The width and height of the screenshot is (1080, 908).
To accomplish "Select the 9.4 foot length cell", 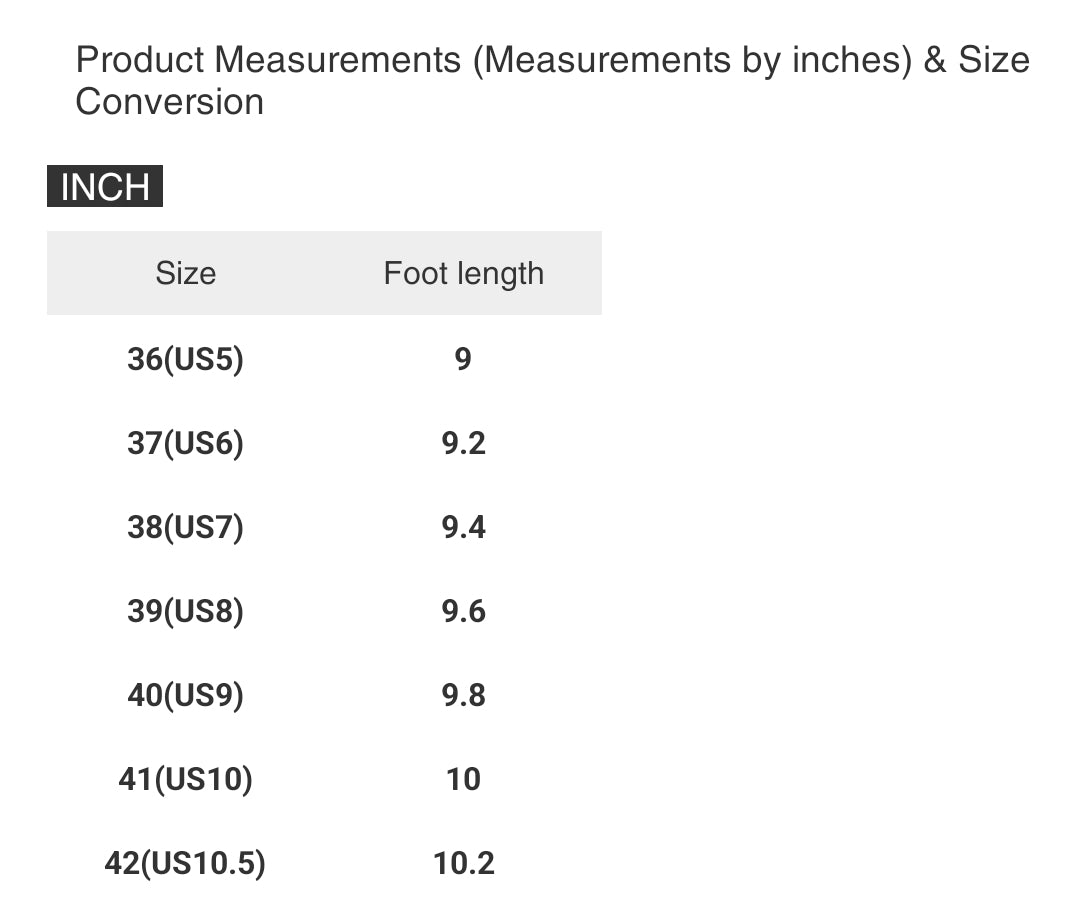I will [x=463, y=527].
